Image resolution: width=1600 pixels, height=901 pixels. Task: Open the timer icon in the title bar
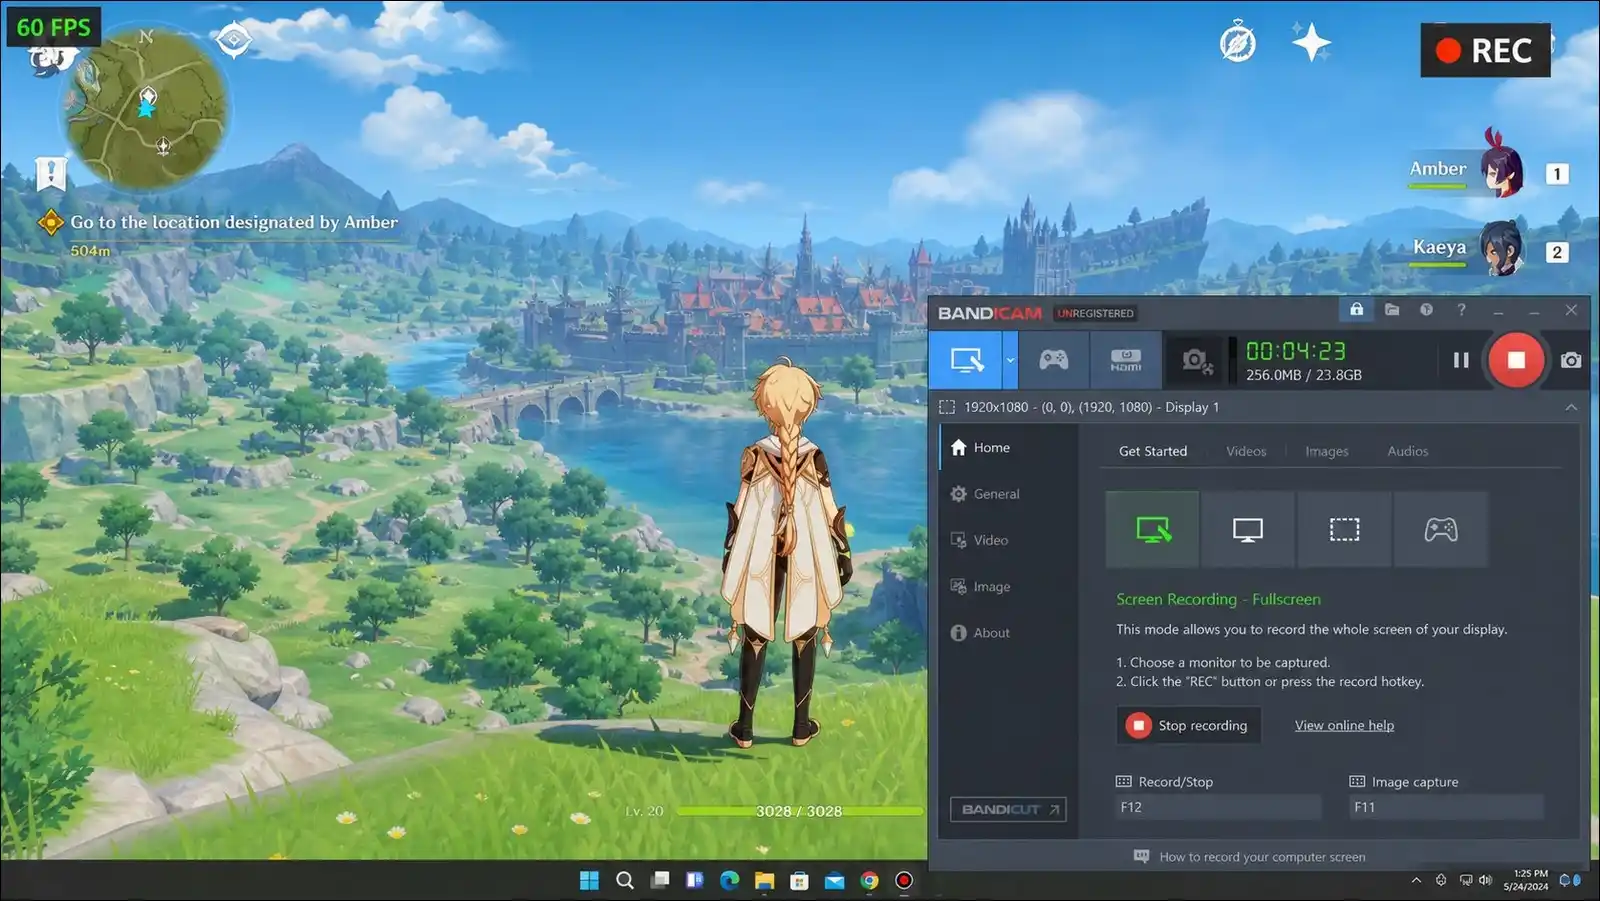coord(1426,310)
